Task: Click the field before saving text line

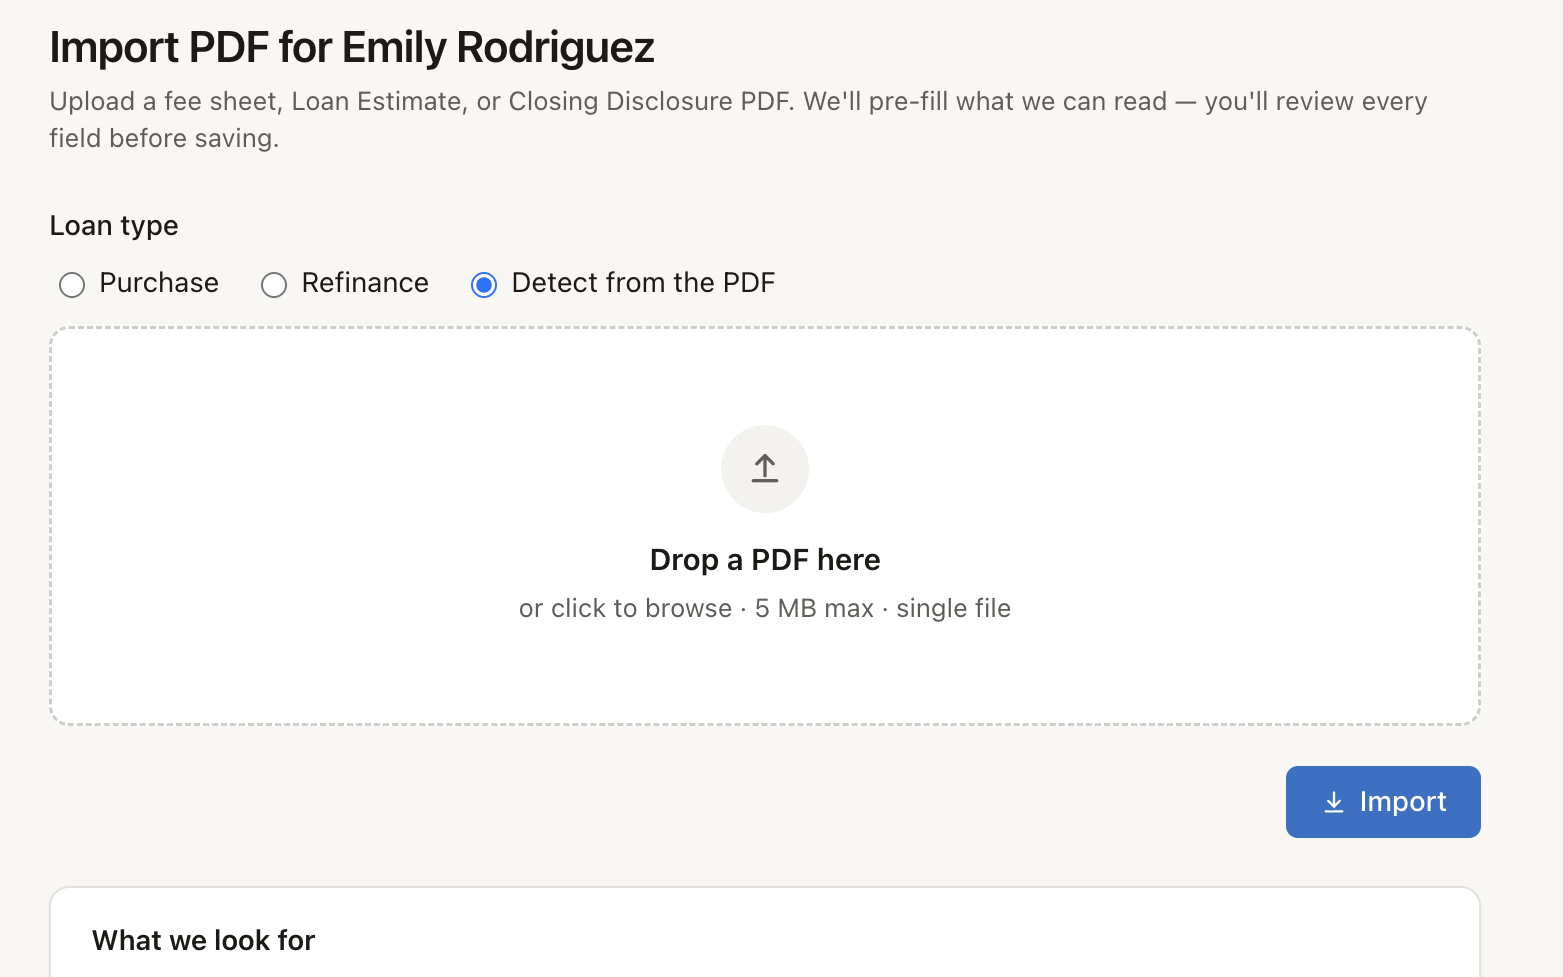Action: (164, 138)
